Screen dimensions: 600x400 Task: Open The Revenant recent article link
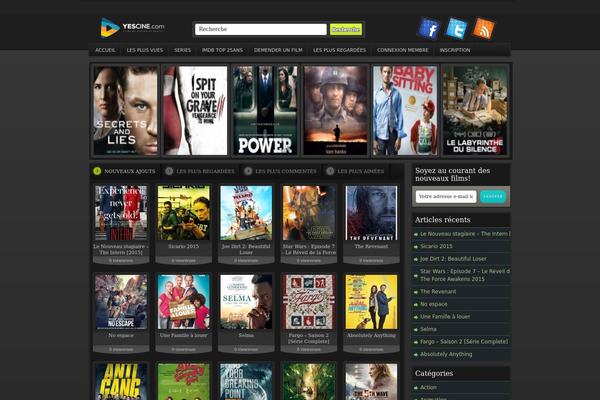click(438, 292)
